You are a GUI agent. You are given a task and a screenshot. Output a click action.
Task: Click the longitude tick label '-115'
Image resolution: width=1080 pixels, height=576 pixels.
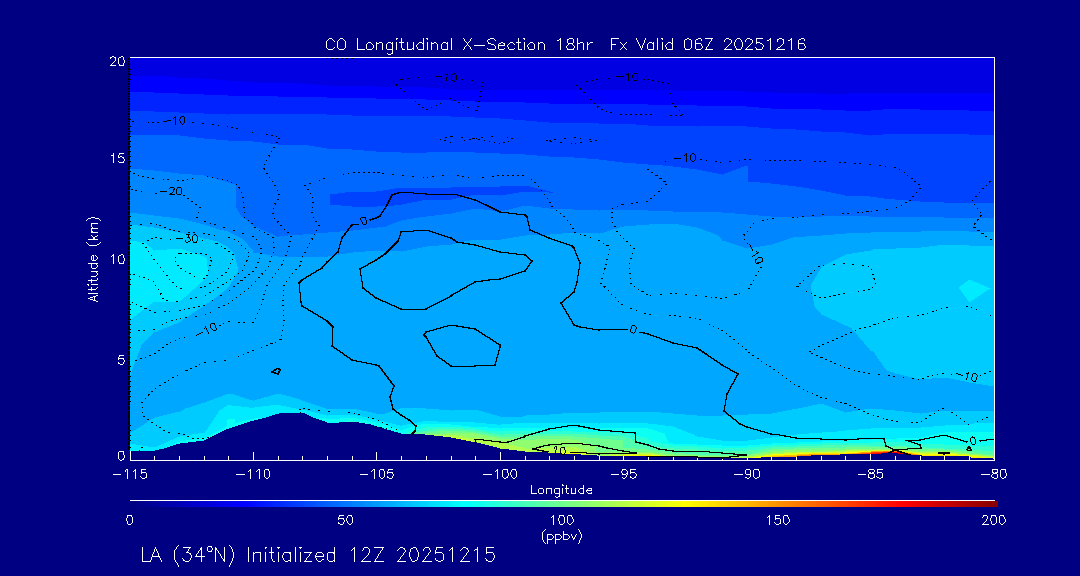tap(130, 475)
